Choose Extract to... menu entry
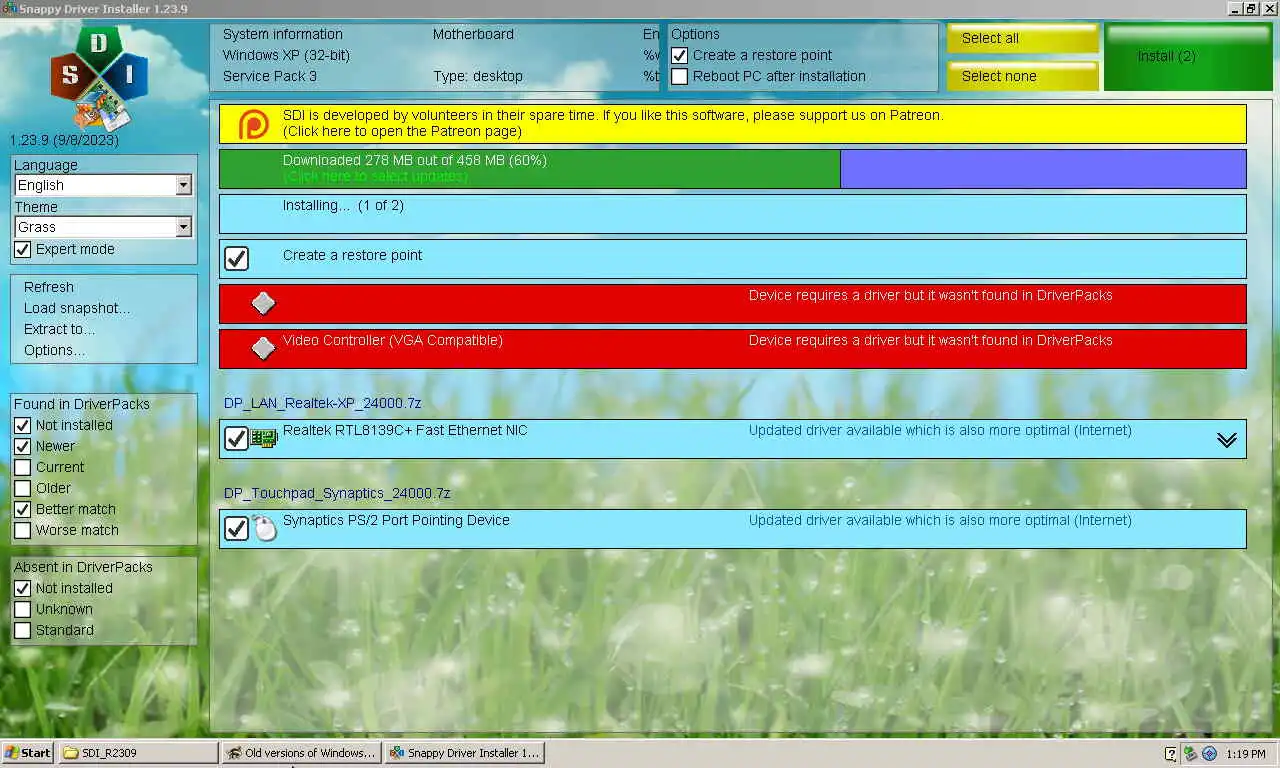This screenshot has width=1280, height=768. click(x=60, y=329)
